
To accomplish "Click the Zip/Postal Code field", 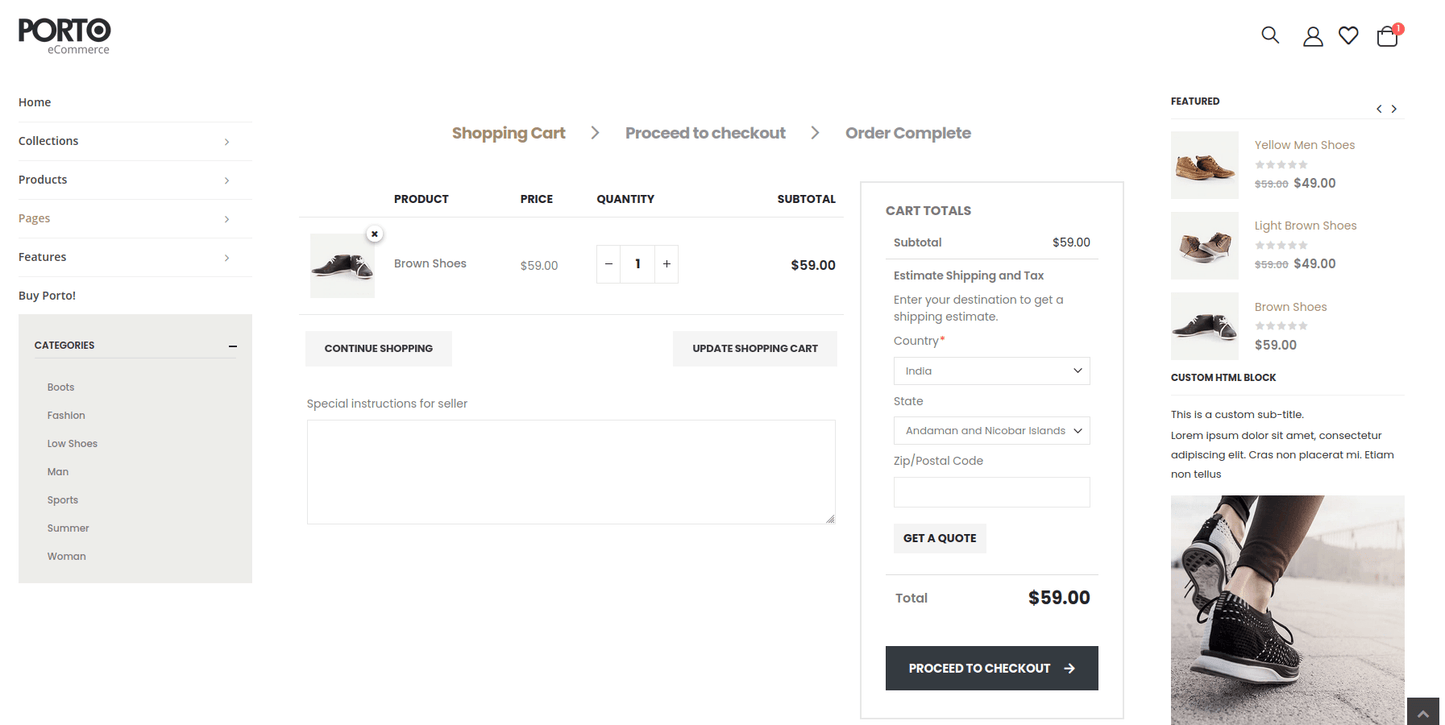I will pyautogui.click(x=991, y=492).
